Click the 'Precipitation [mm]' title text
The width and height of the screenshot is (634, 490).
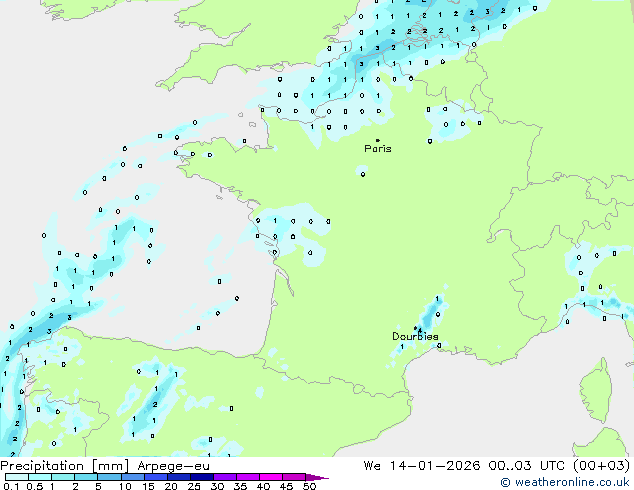[65, 466]
